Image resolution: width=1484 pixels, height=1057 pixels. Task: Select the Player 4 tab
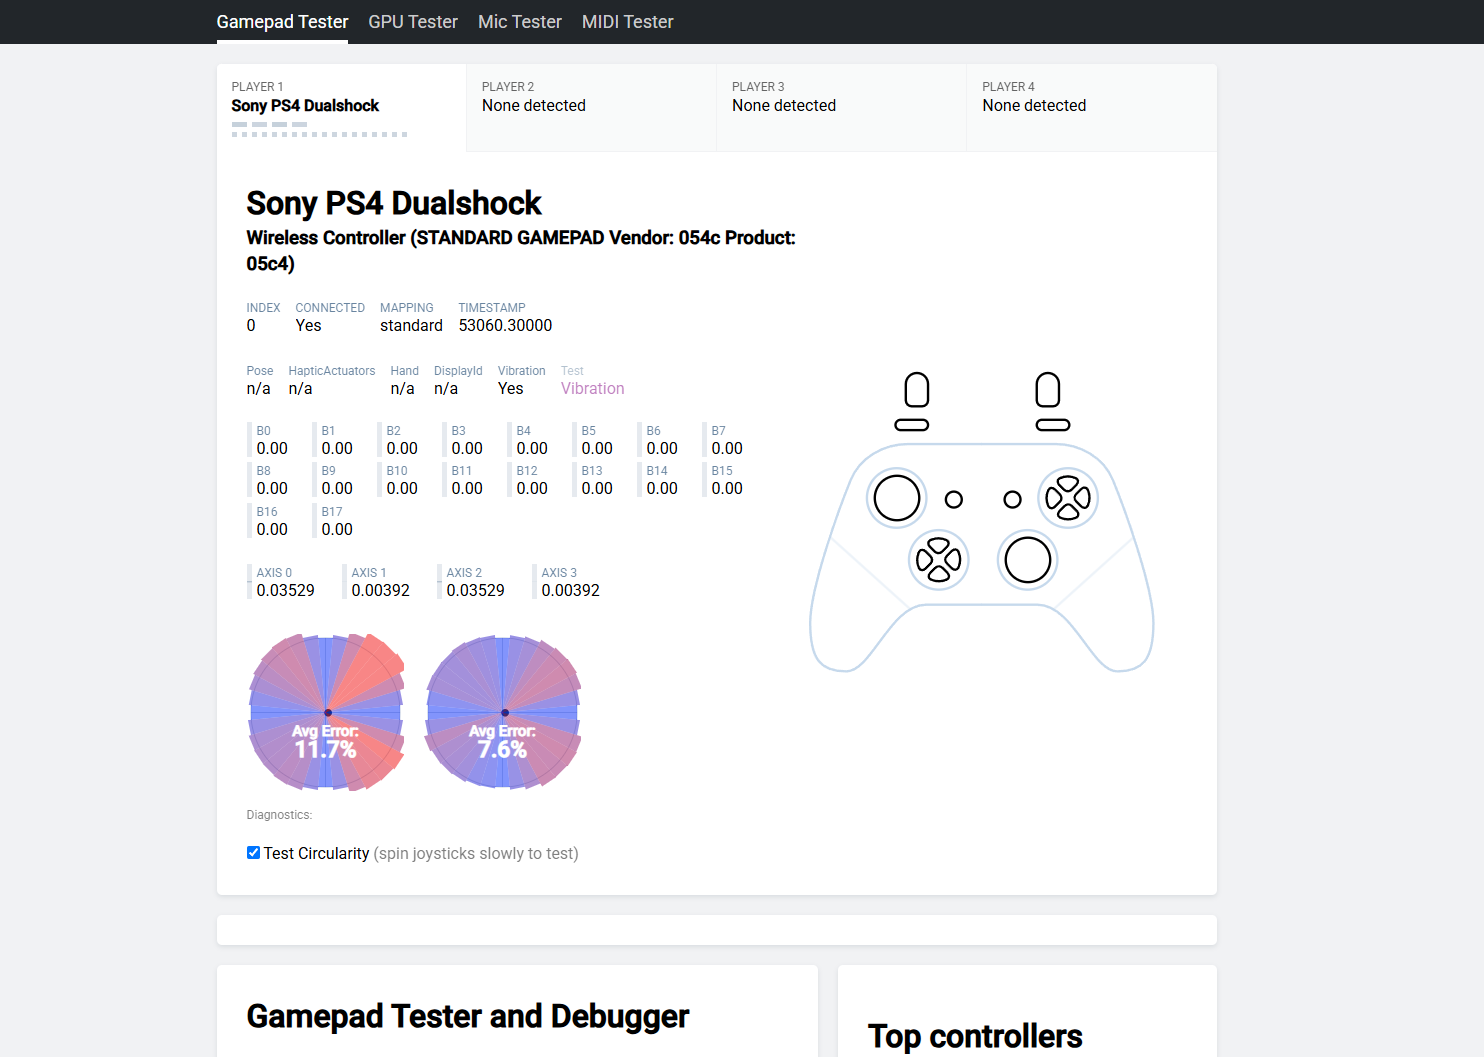point(1092,108)
